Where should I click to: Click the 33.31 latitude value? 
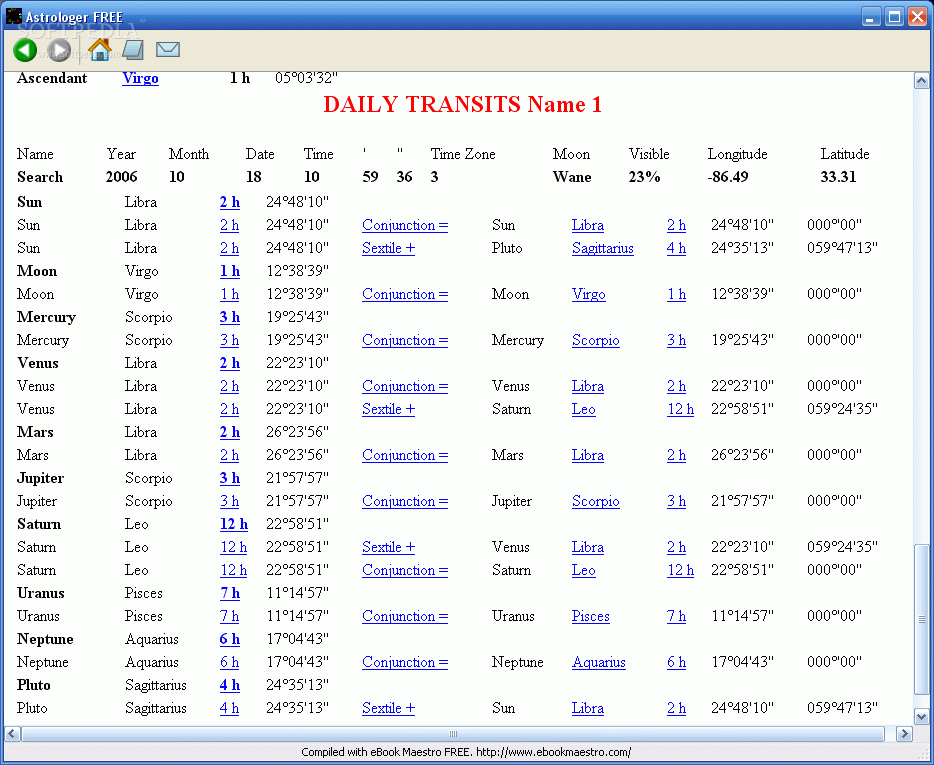[838, 177]
